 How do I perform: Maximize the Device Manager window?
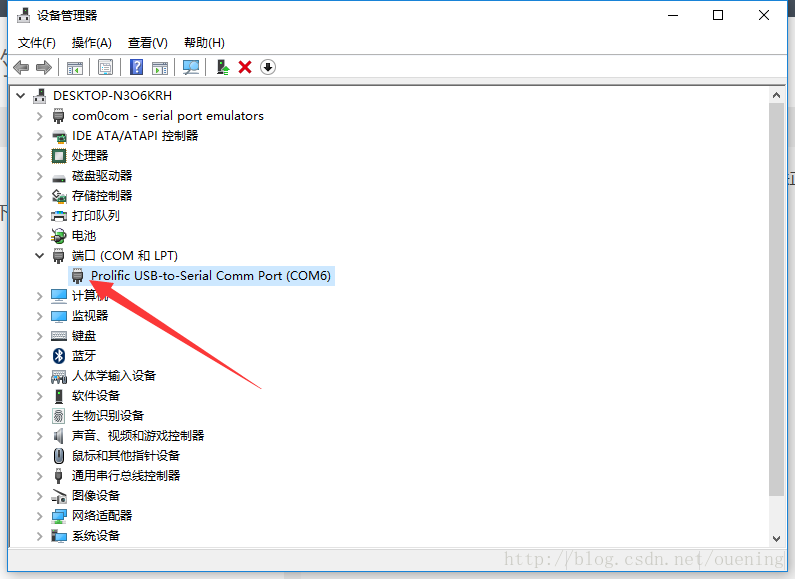(718, 15)
